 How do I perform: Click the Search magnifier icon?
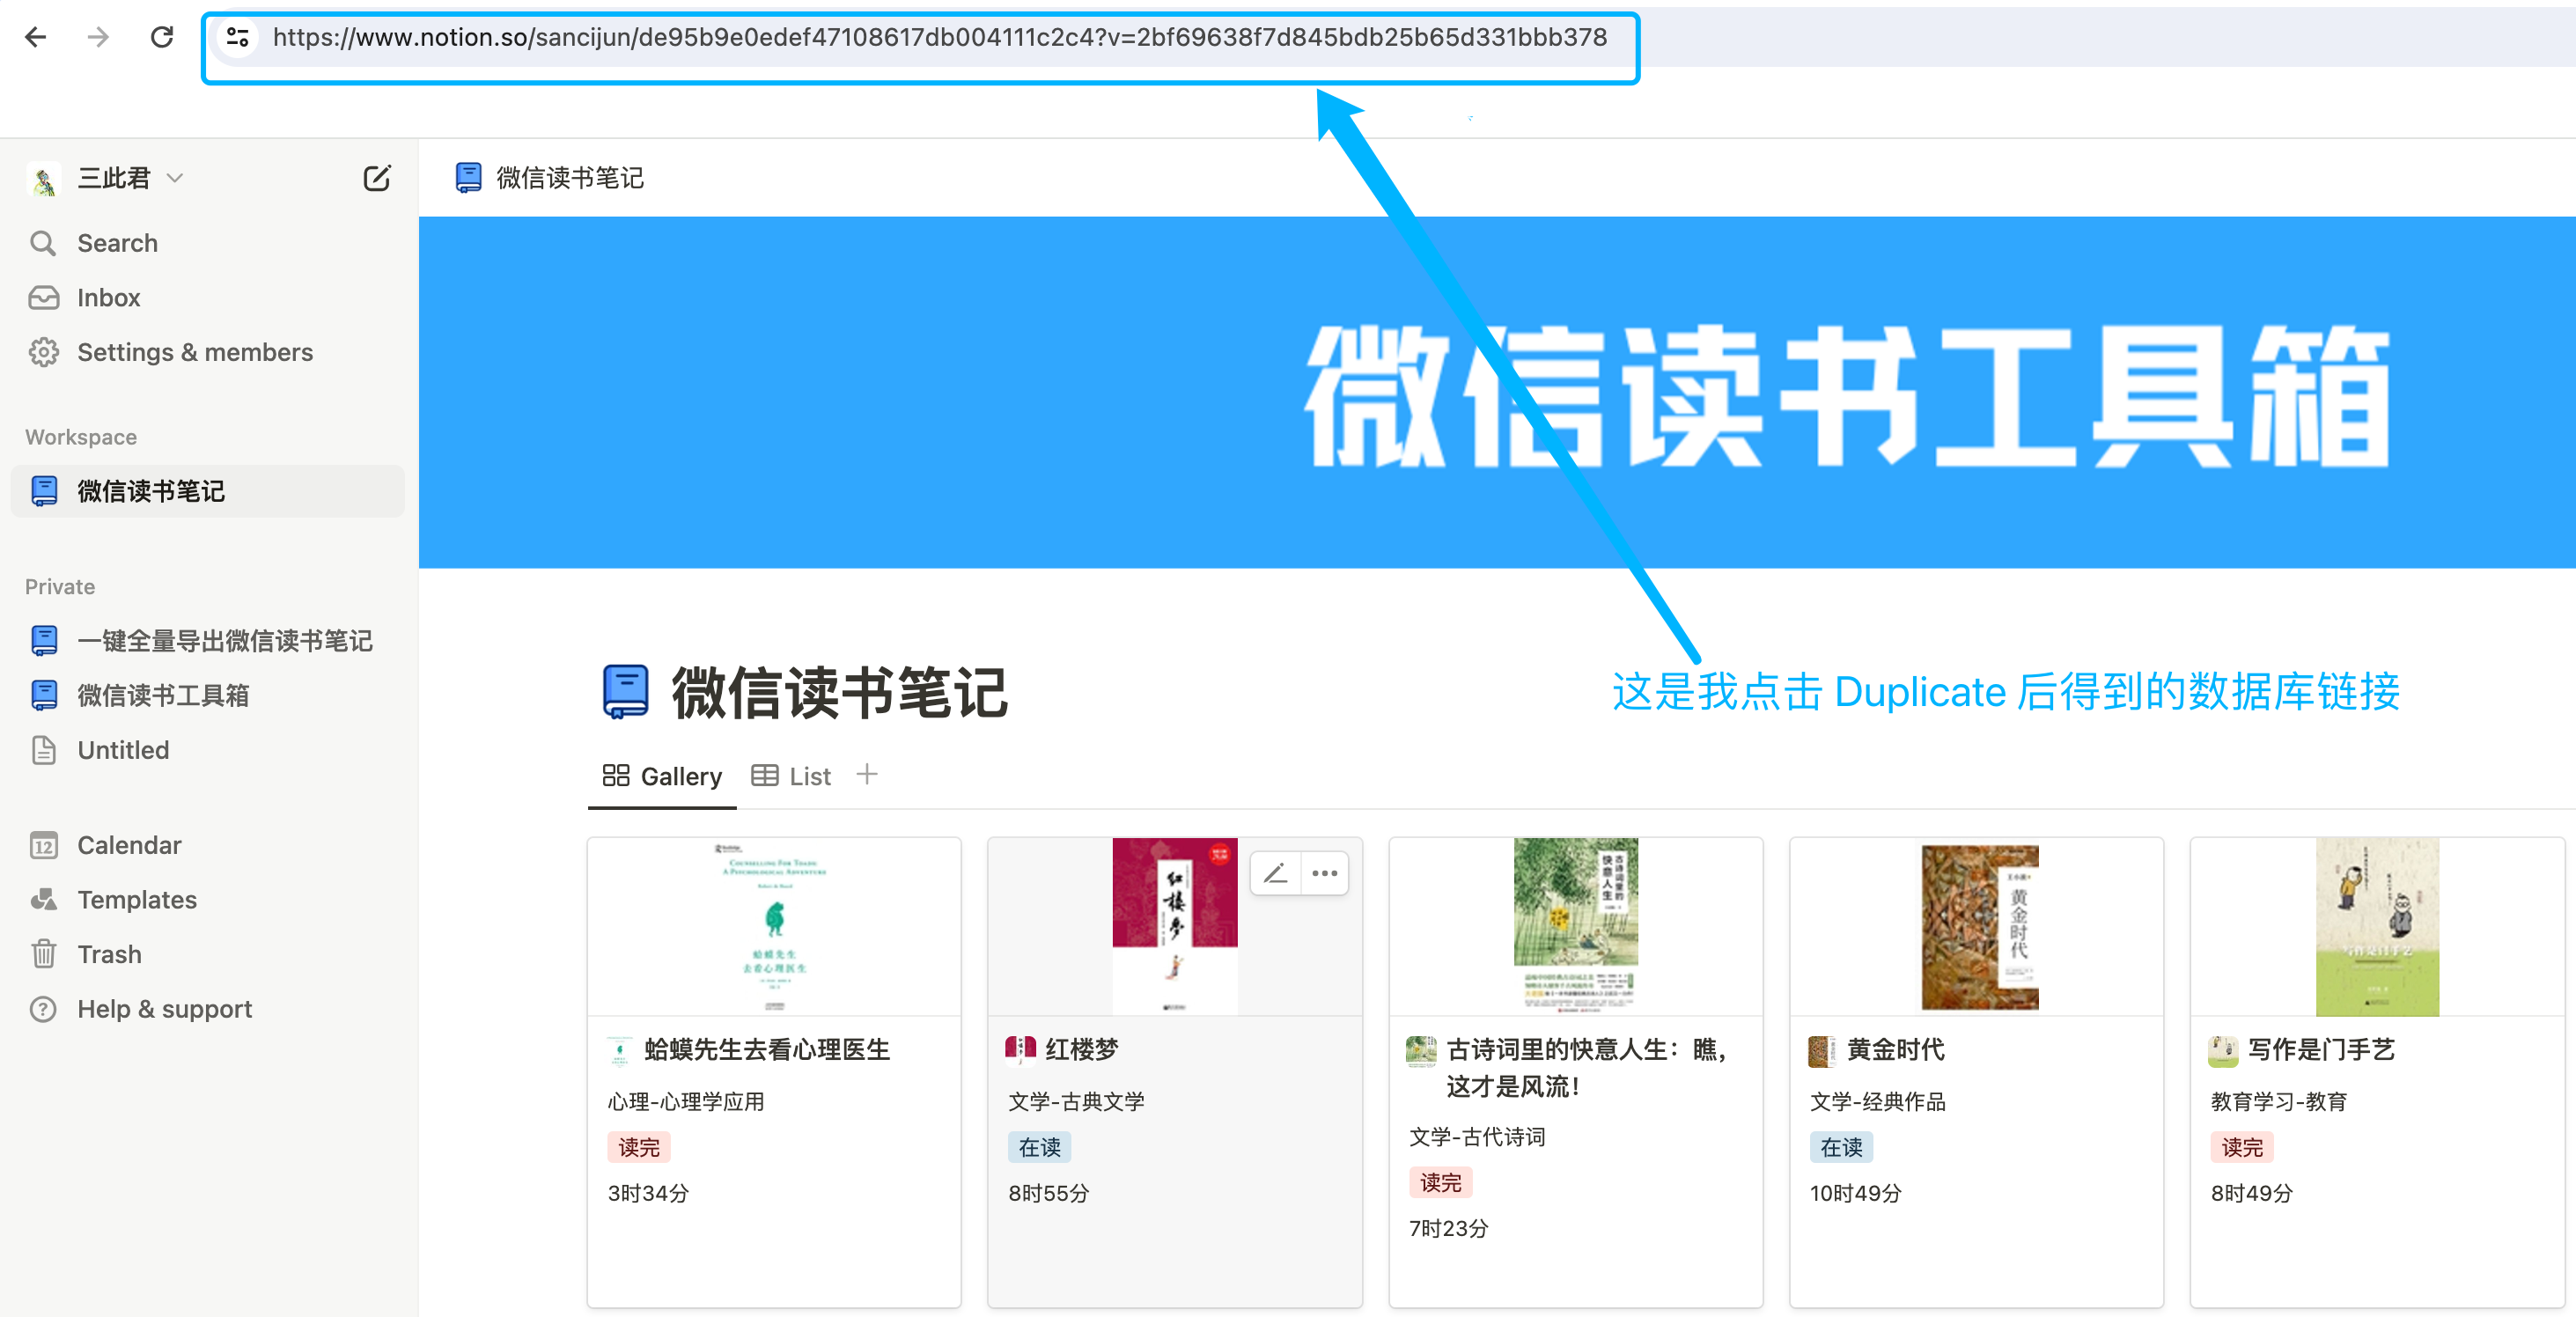click(x=43, y=243)
